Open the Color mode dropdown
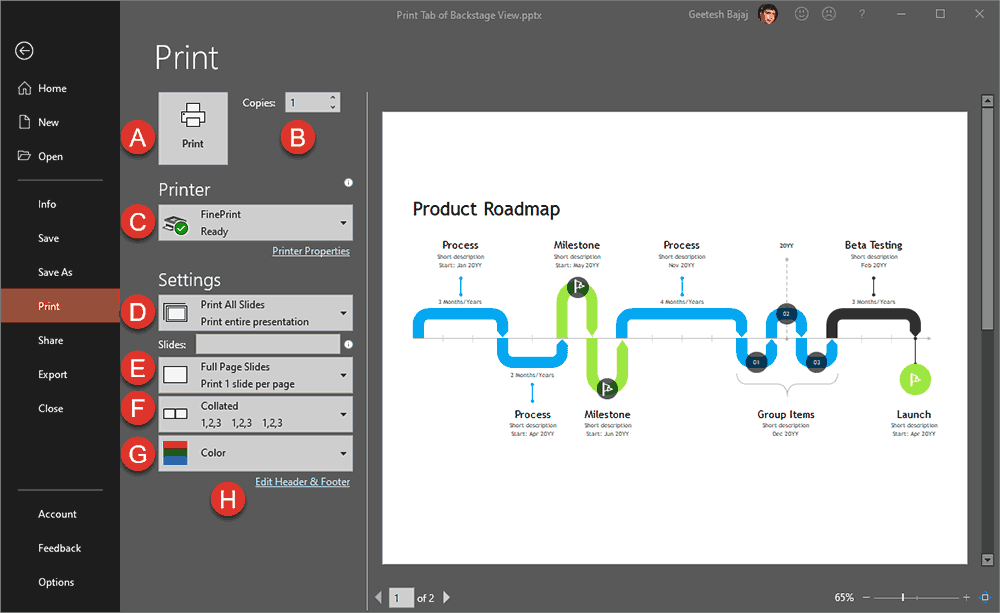 [255, 453]
